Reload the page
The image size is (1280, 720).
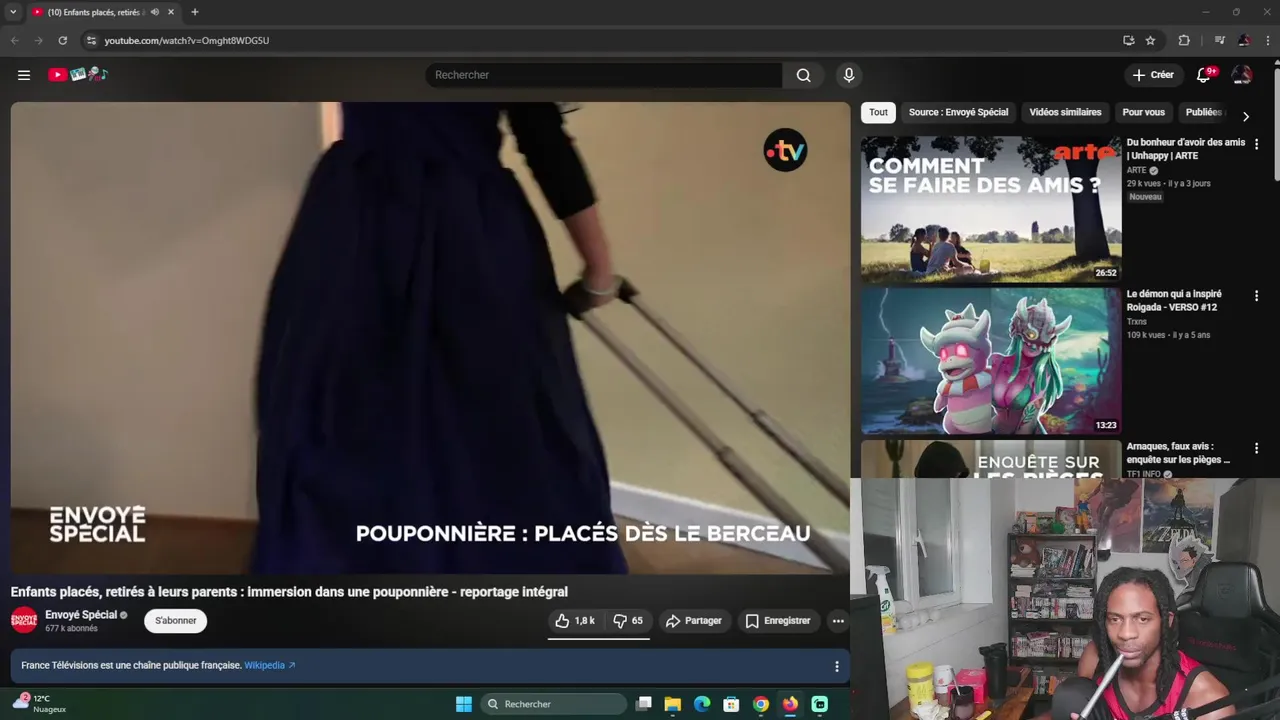[x=62, y=40]
